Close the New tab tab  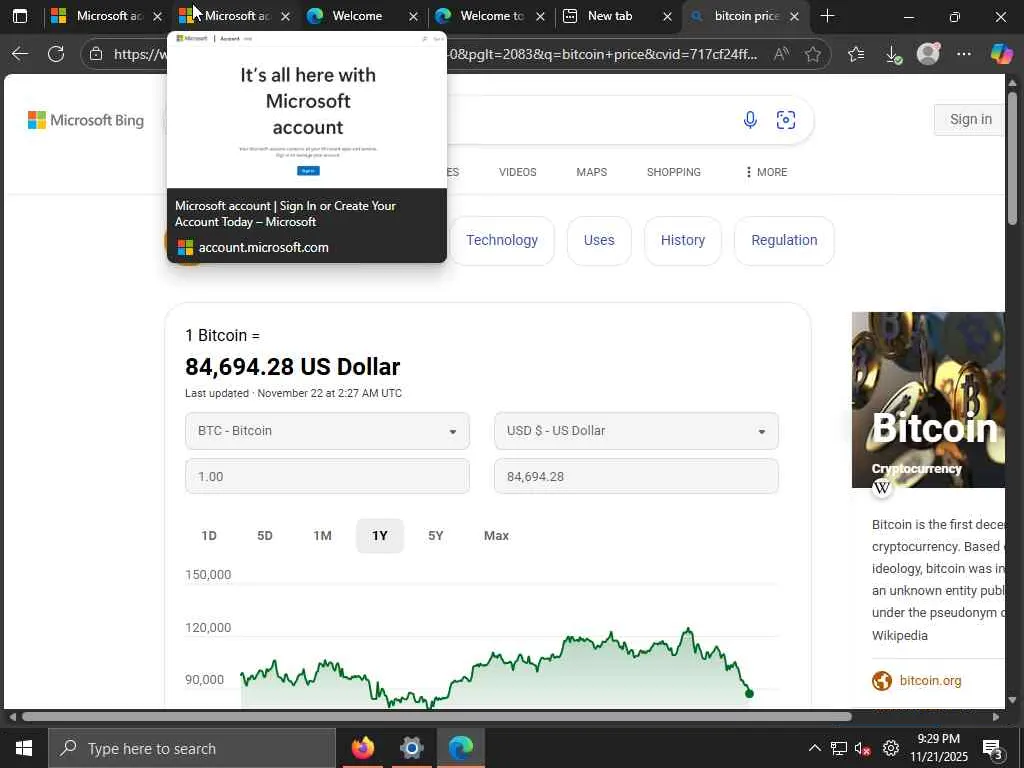click(x=667, y=16)
